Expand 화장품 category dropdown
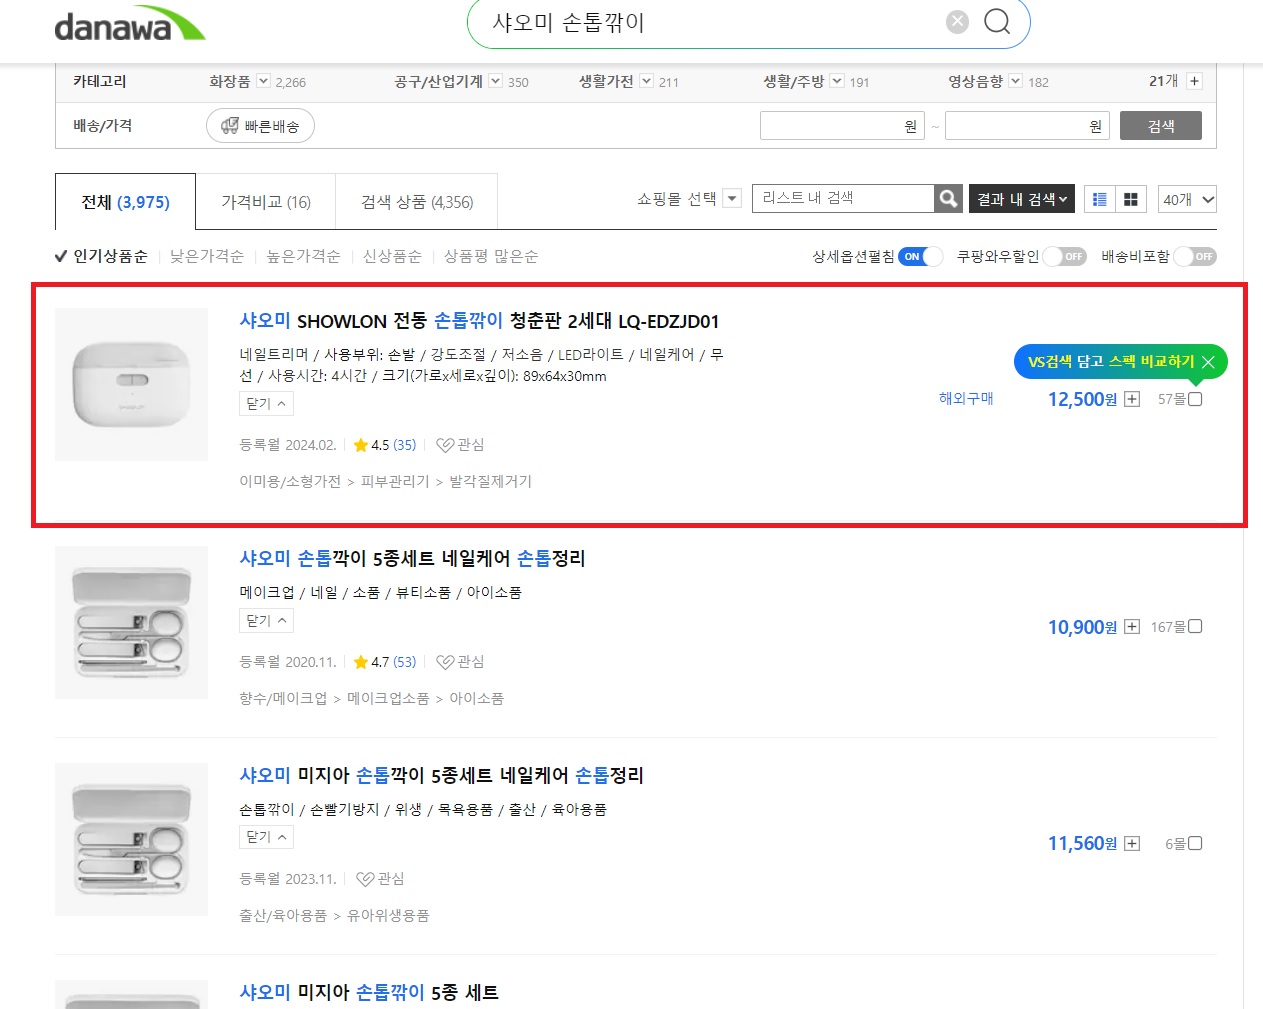Screen dimensions: 1263x1009 (x=263, y=81)
